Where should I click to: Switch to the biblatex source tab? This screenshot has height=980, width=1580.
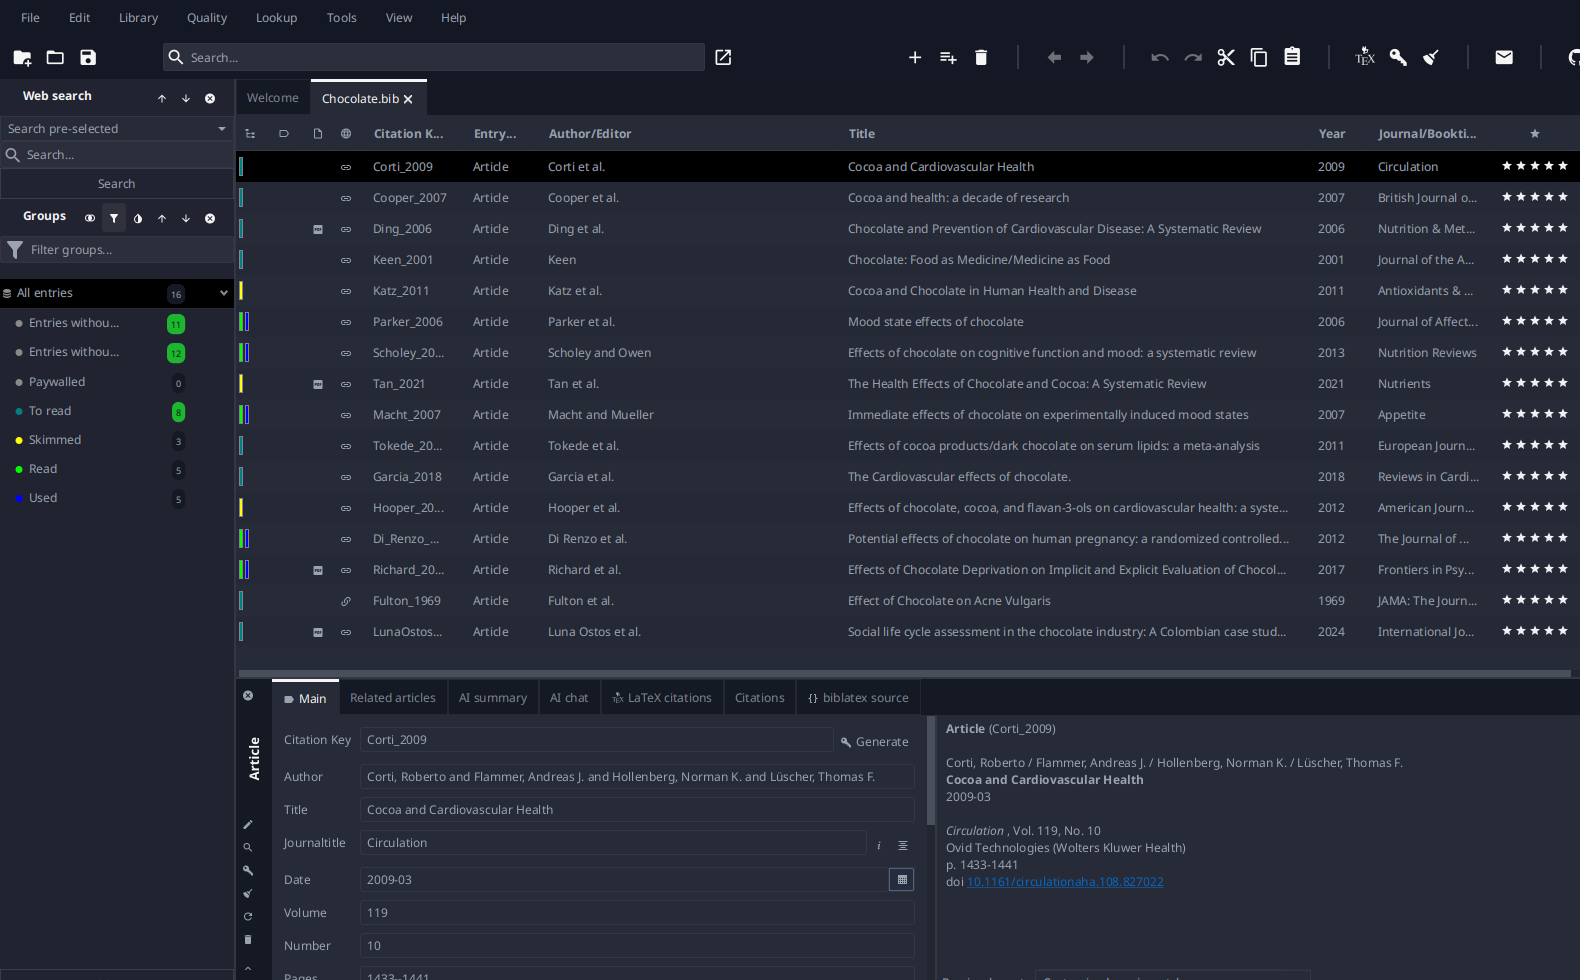859,698
